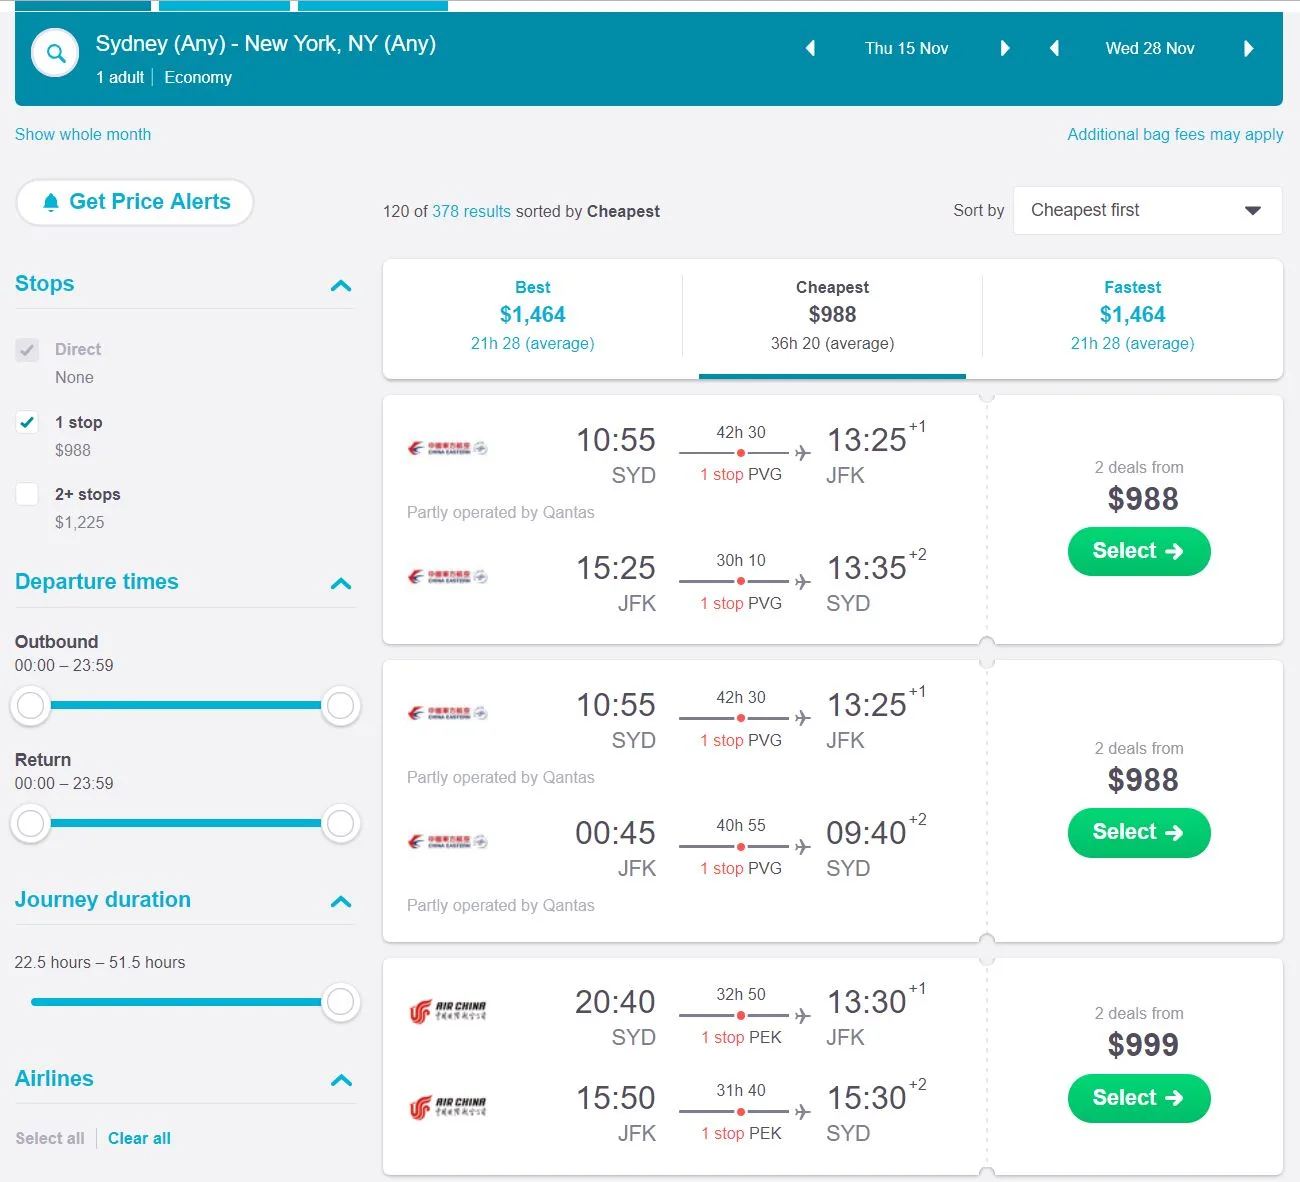This screenshot has height=1182, width=1300.
Task: Click China Eastern logo on first result
Action: click(x=447, y=448)
